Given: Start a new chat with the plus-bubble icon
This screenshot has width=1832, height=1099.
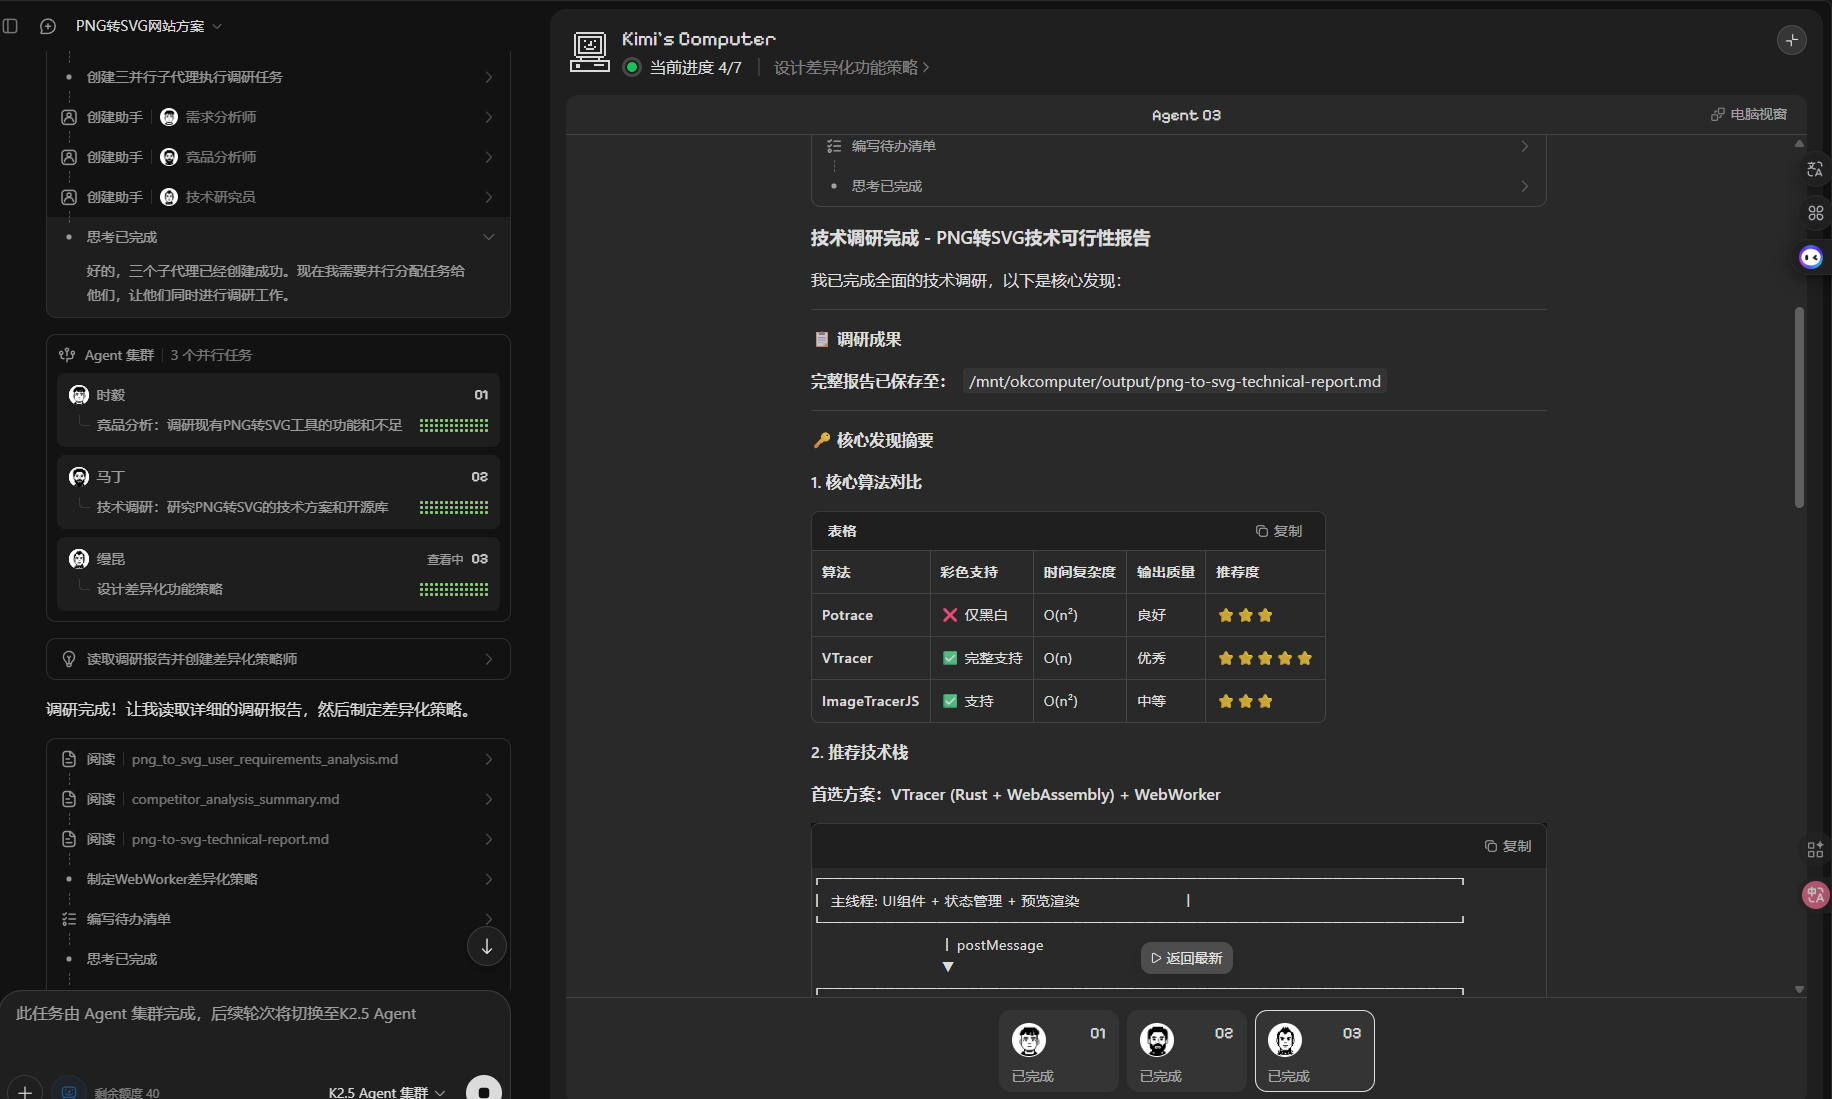Looking at the screenshot, I should pyautogui.click(x=48, y=26).
